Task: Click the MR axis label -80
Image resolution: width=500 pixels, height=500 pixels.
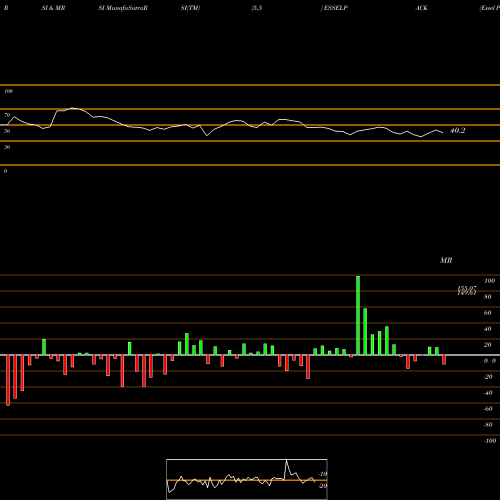Action: (x=488, y=425)
